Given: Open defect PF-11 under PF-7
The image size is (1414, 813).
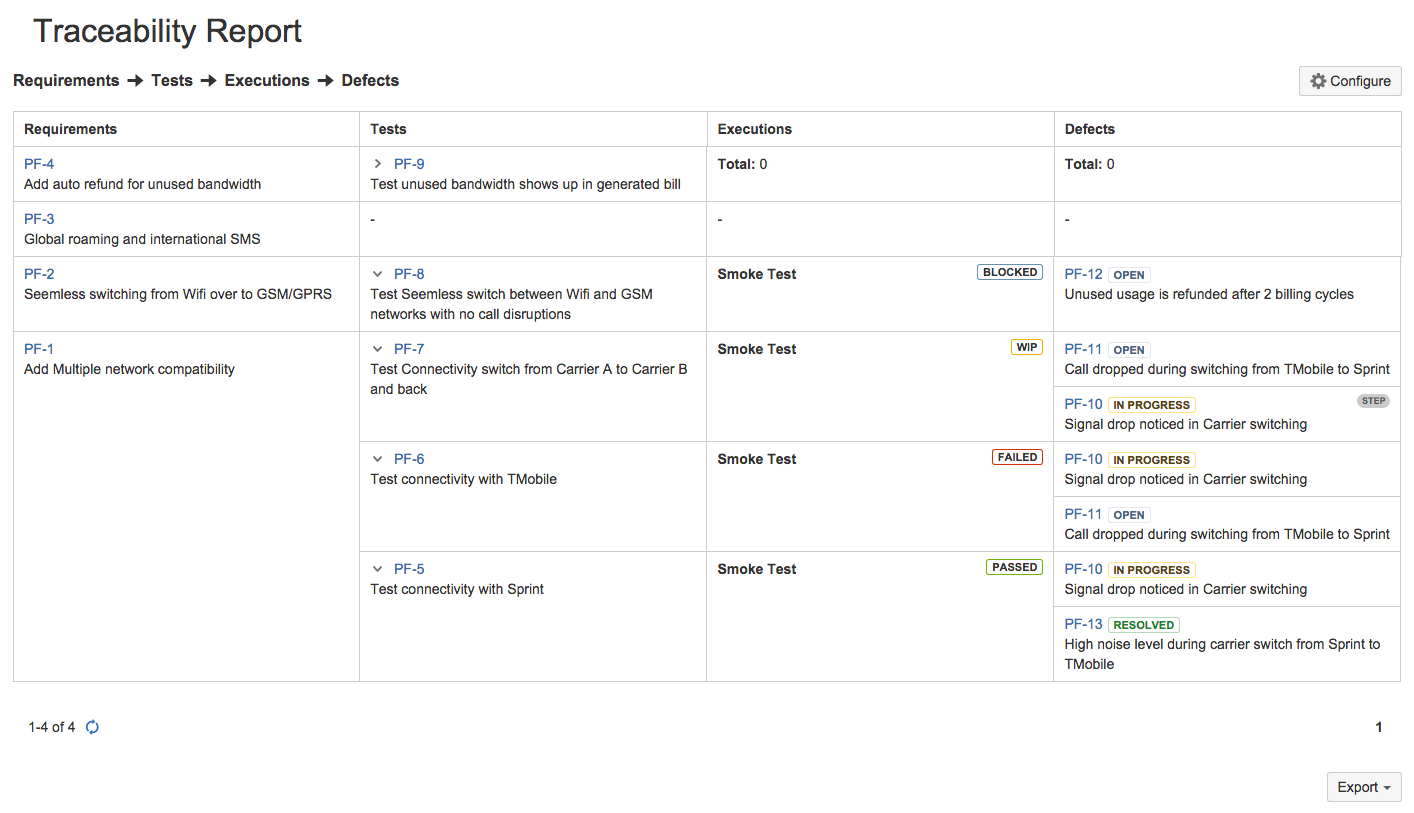Looking at the screenshot, I should click(1083, 349).
